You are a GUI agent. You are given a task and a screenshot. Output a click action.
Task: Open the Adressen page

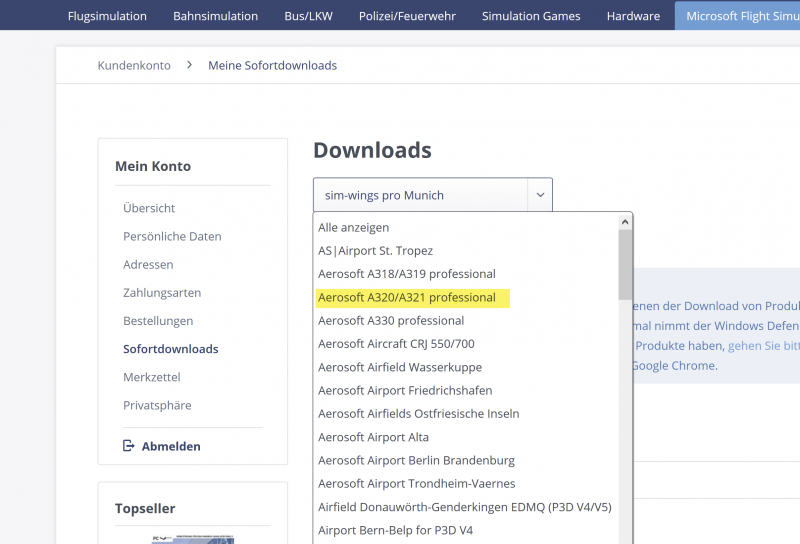[148, 264]
